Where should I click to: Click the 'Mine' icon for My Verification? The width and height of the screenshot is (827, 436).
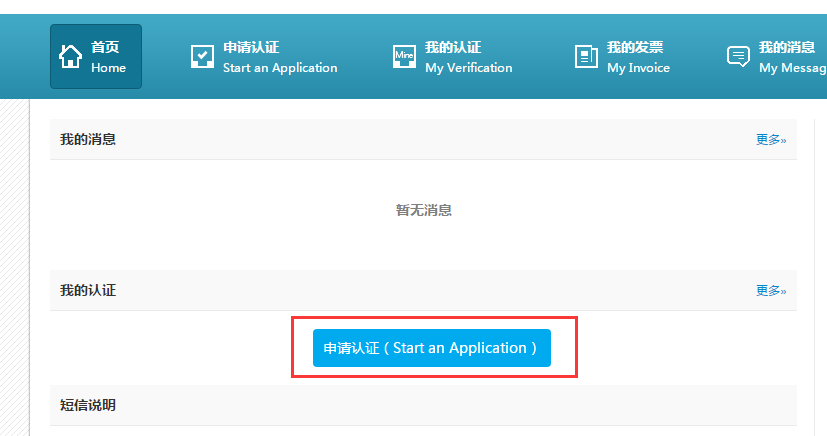click(x=404, y=57)
